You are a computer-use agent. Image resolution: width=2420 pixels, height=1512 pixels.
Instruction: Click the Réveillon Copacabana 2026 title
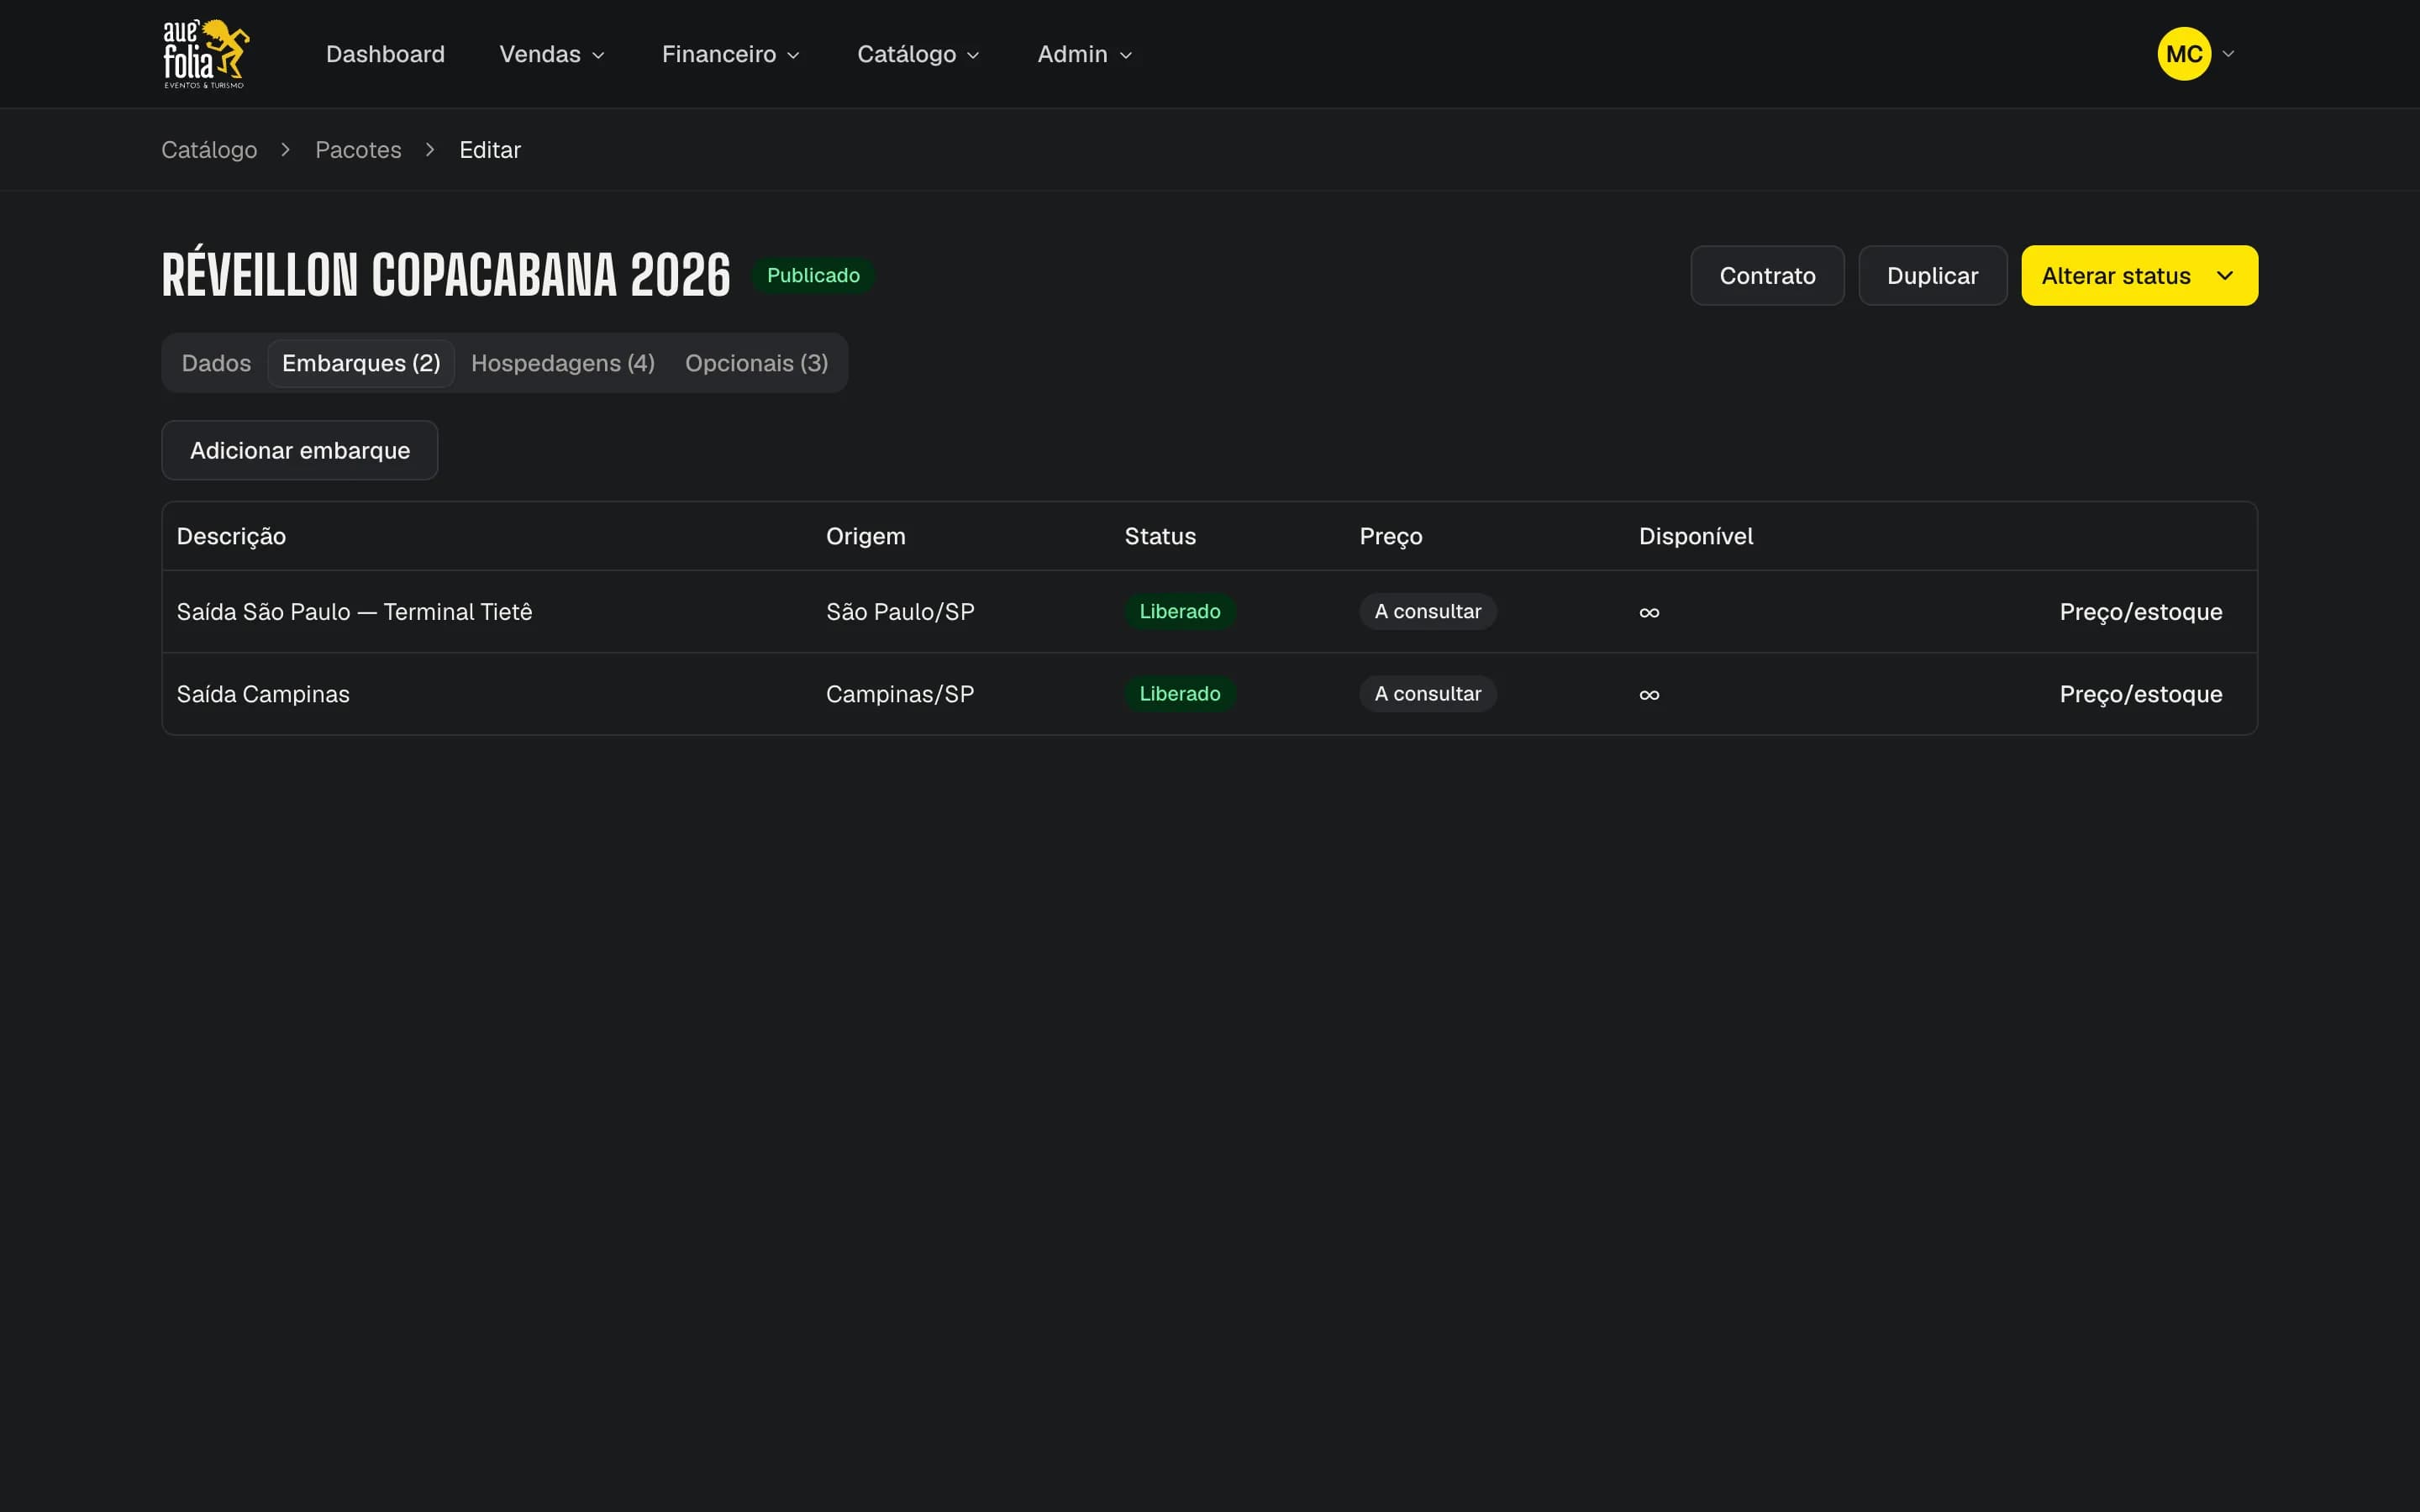click(x=446, y=274)
